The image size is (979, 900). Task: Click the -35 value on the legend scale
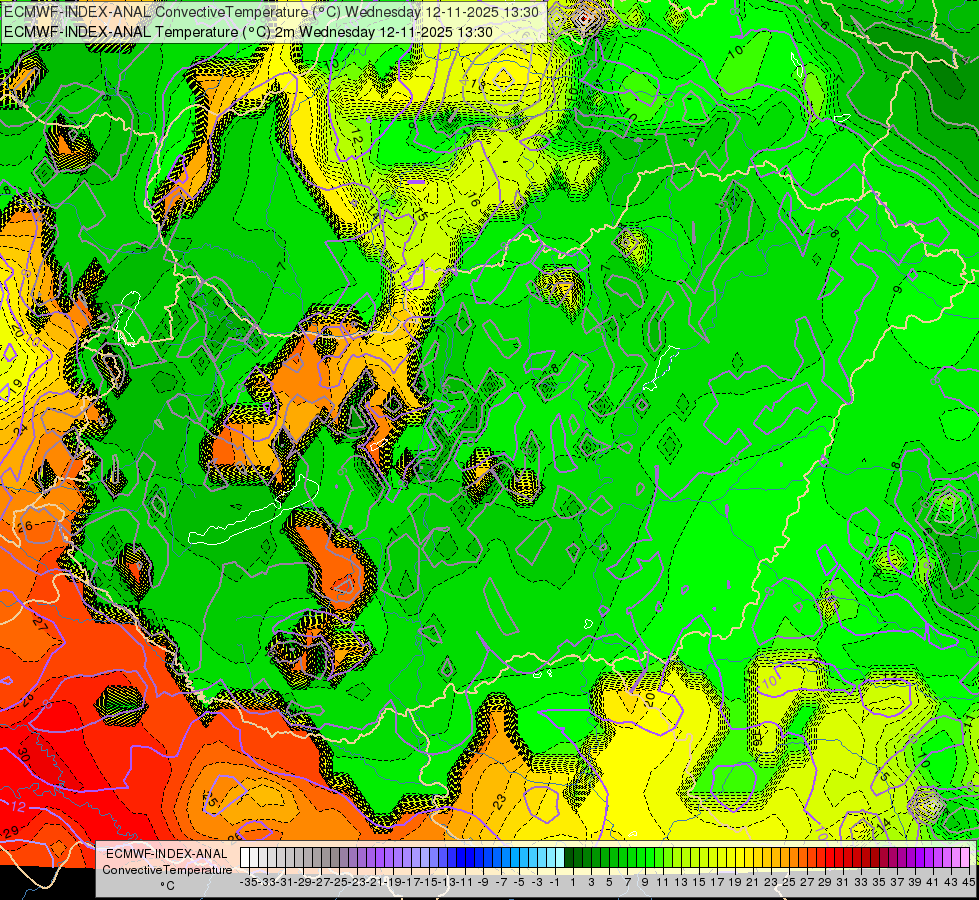point(248,882)
